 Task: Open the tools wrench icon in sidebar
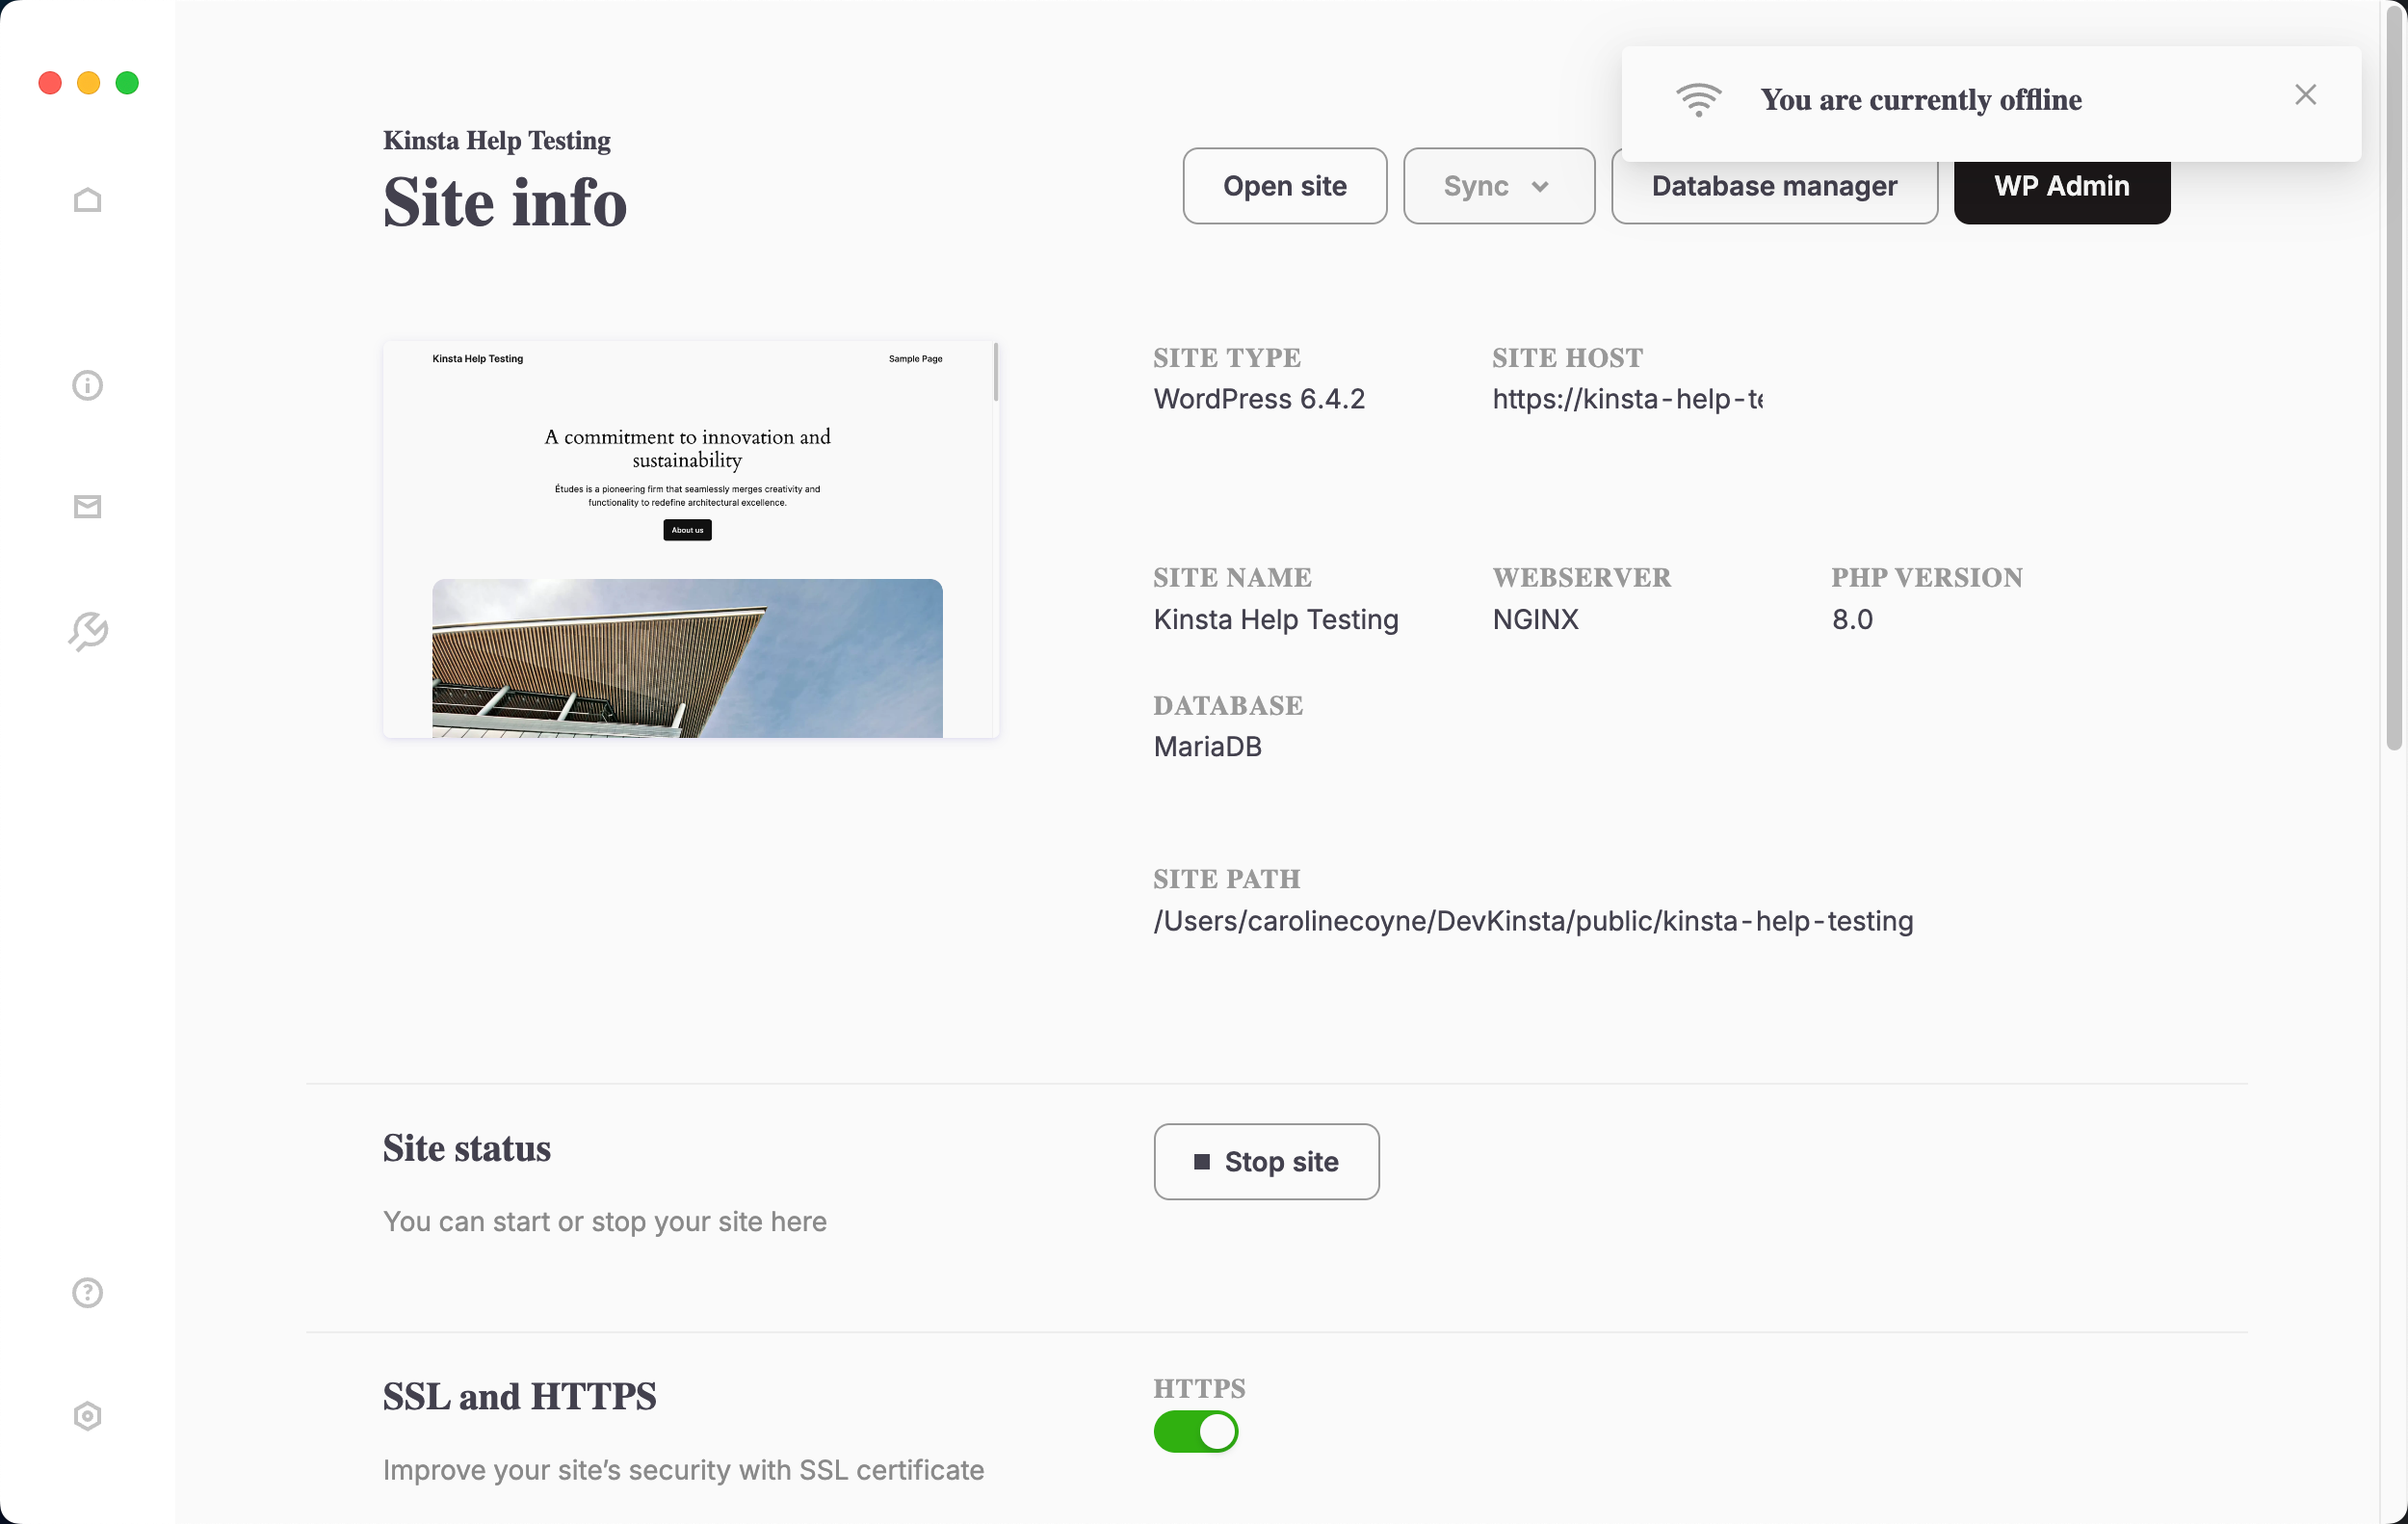click(x=87, y=631)
